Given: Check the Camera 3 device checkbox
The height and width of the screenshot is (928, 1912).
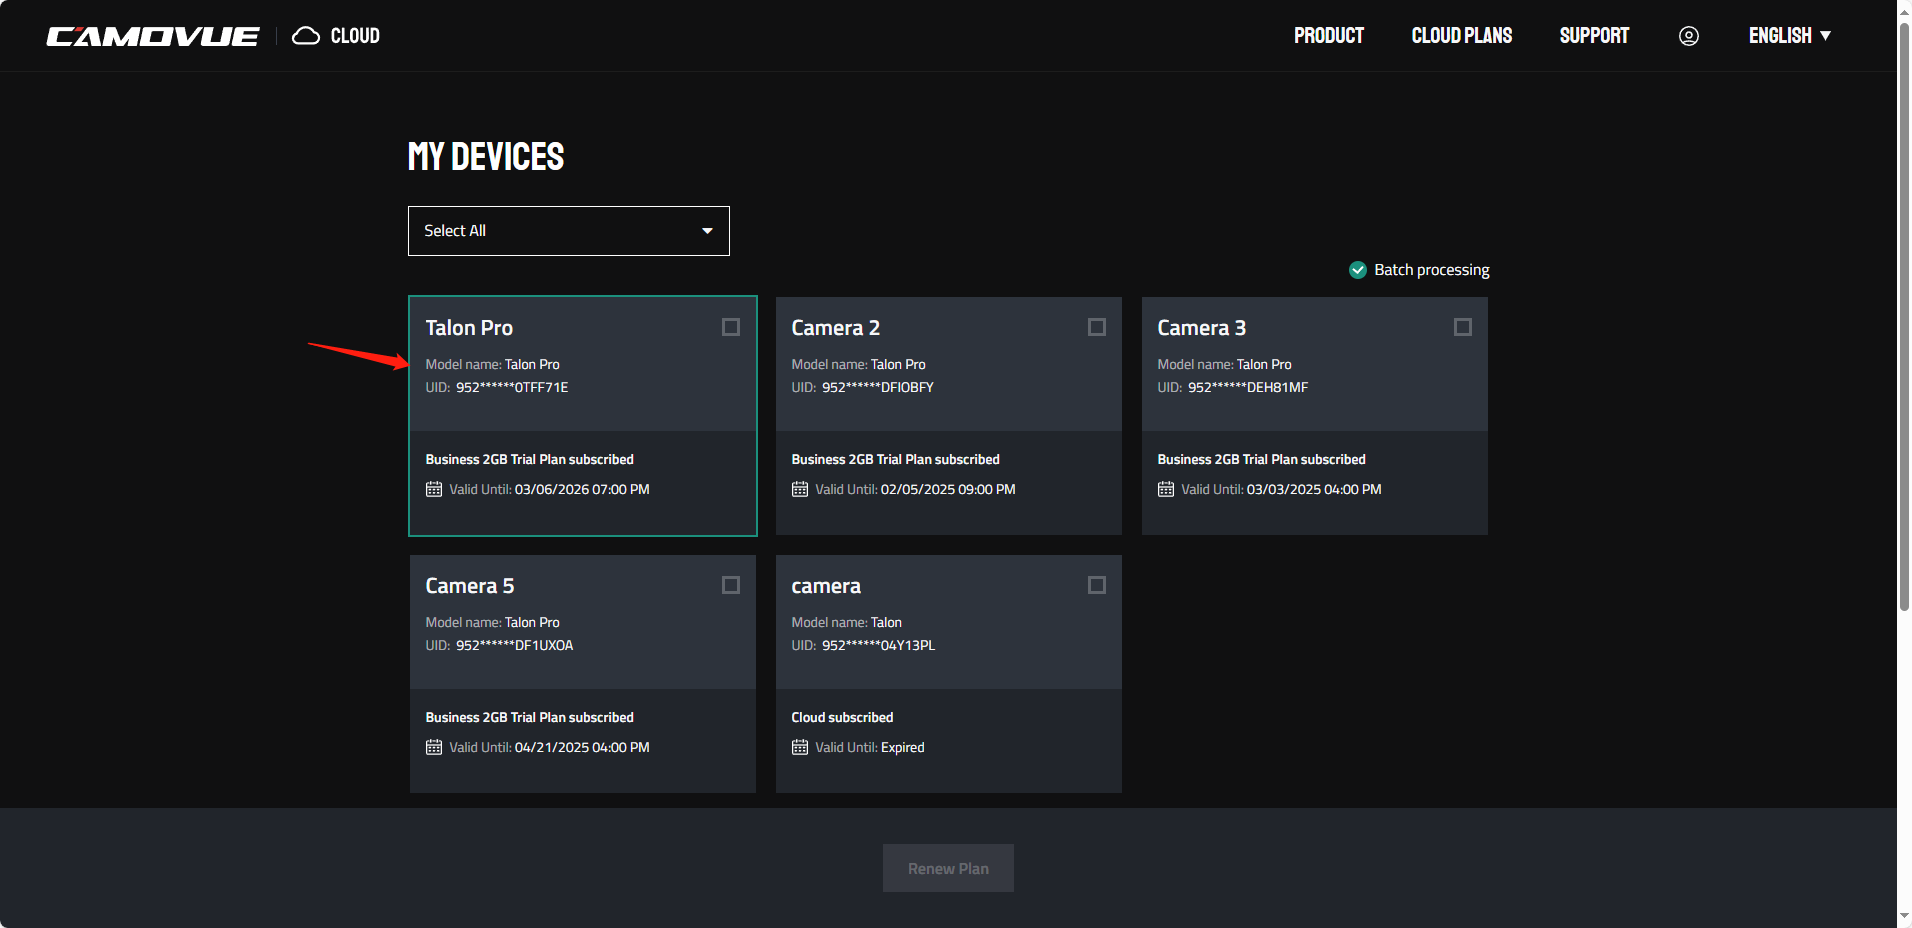Looking at the screenshot, I should 1463,327.
